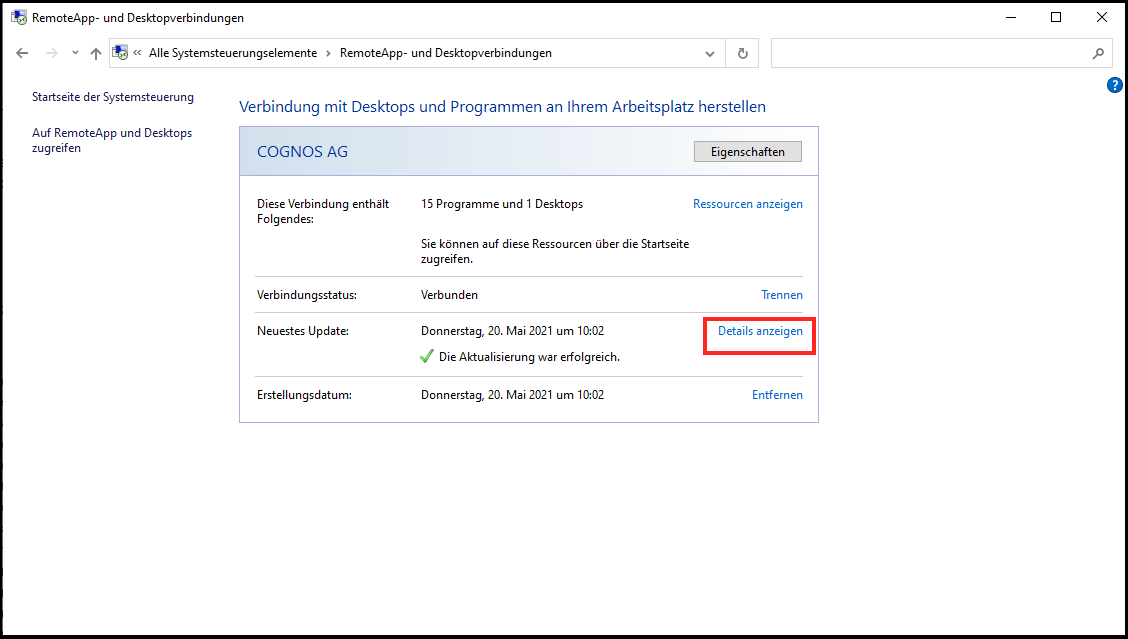The image size is (1128, 639).
Task: Open the recent locations dropdown arrow
Action: coord(75,53)
